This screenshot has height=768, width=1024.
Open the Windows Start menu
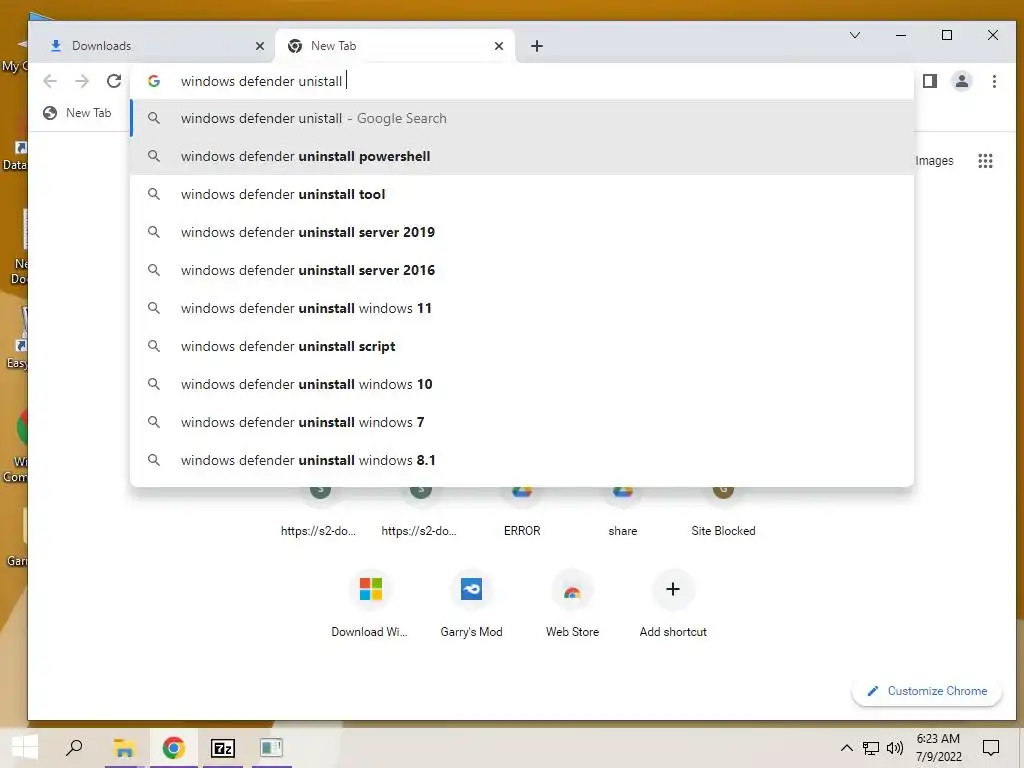(x=25, y=748)
